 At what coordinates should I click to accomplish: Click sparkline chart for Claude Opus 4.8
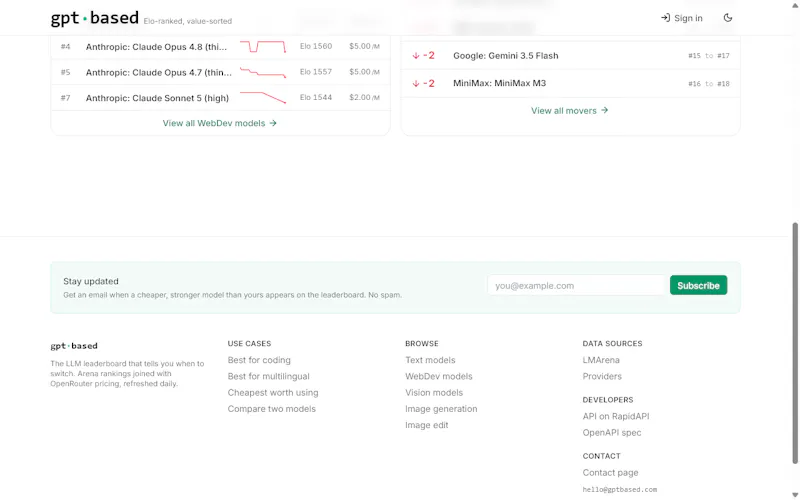(263, 46)
